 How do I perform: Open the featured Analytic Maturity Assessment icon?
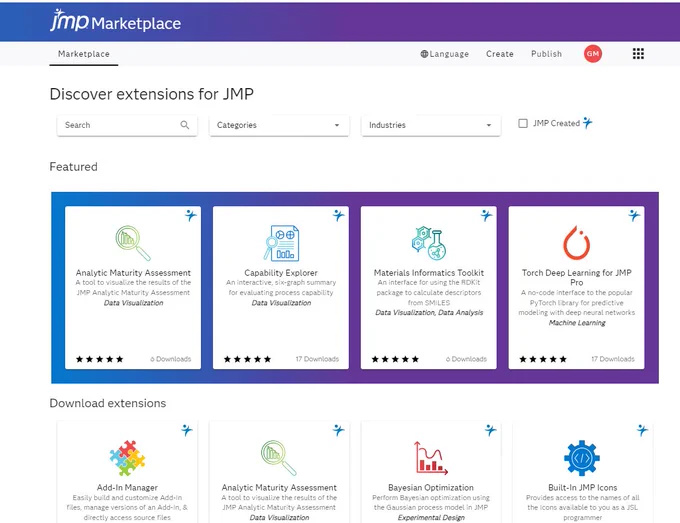pos(133,242)
